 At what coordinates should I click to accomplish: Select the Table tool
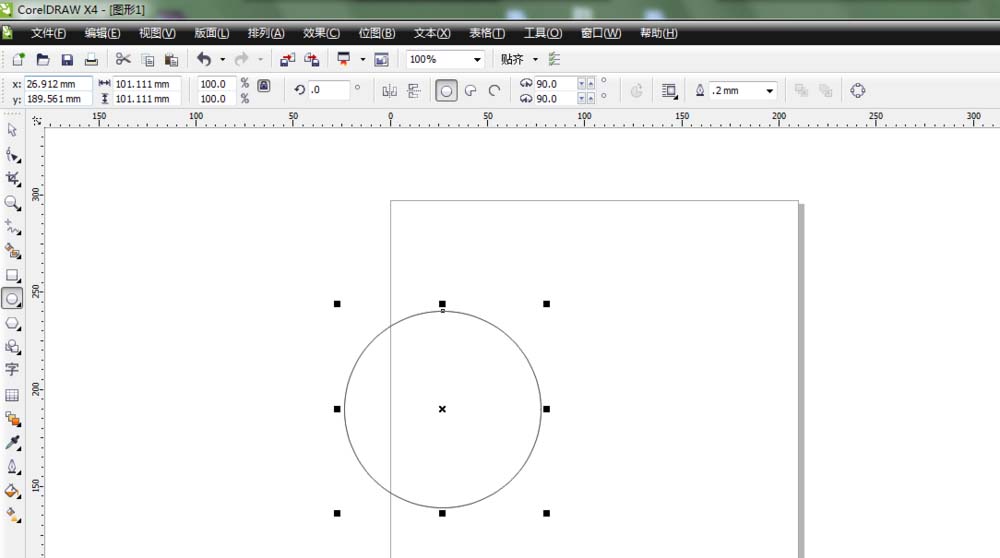pos(12,395)
